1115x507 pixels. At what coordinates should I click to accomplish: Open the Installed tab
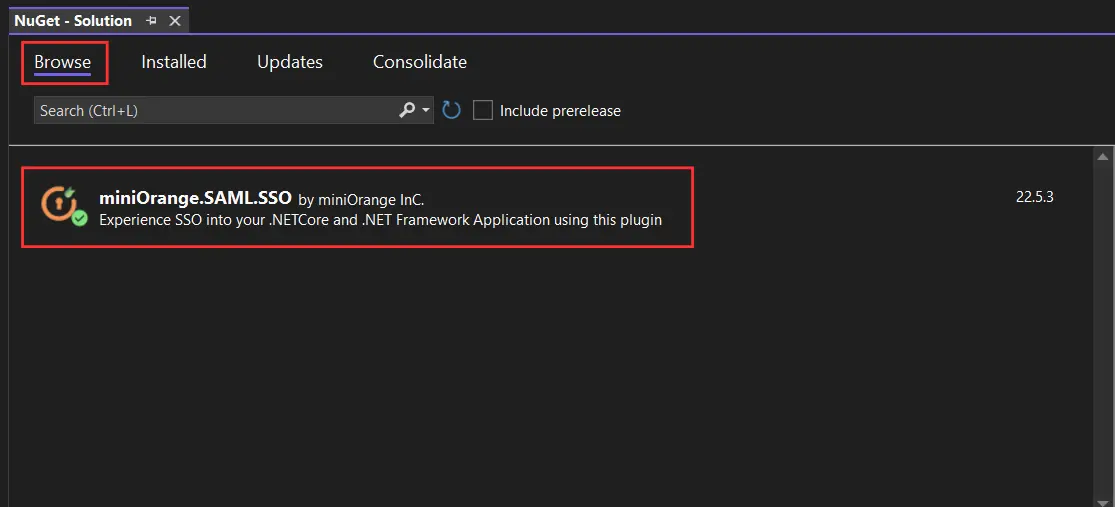[174, 62]
